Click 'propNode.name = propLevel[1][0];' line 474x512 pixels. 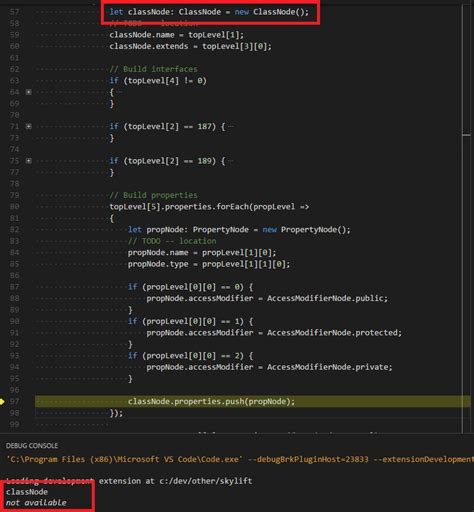[202, 253]
